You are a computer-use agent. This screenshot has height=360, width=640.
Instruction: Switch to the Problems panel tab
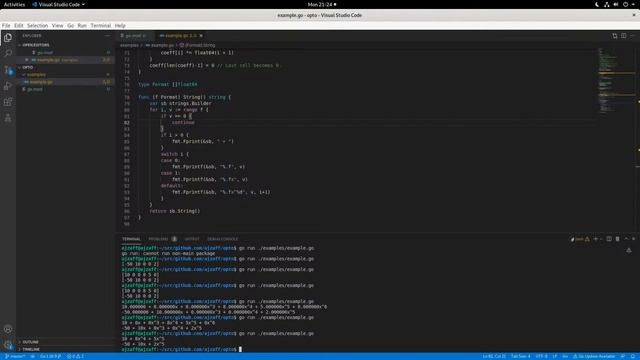click(162, 239)
